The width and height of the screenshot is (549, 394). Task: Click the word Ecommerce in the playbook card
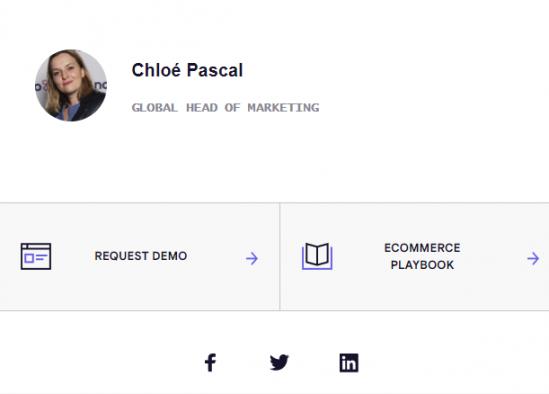point(422,248)
